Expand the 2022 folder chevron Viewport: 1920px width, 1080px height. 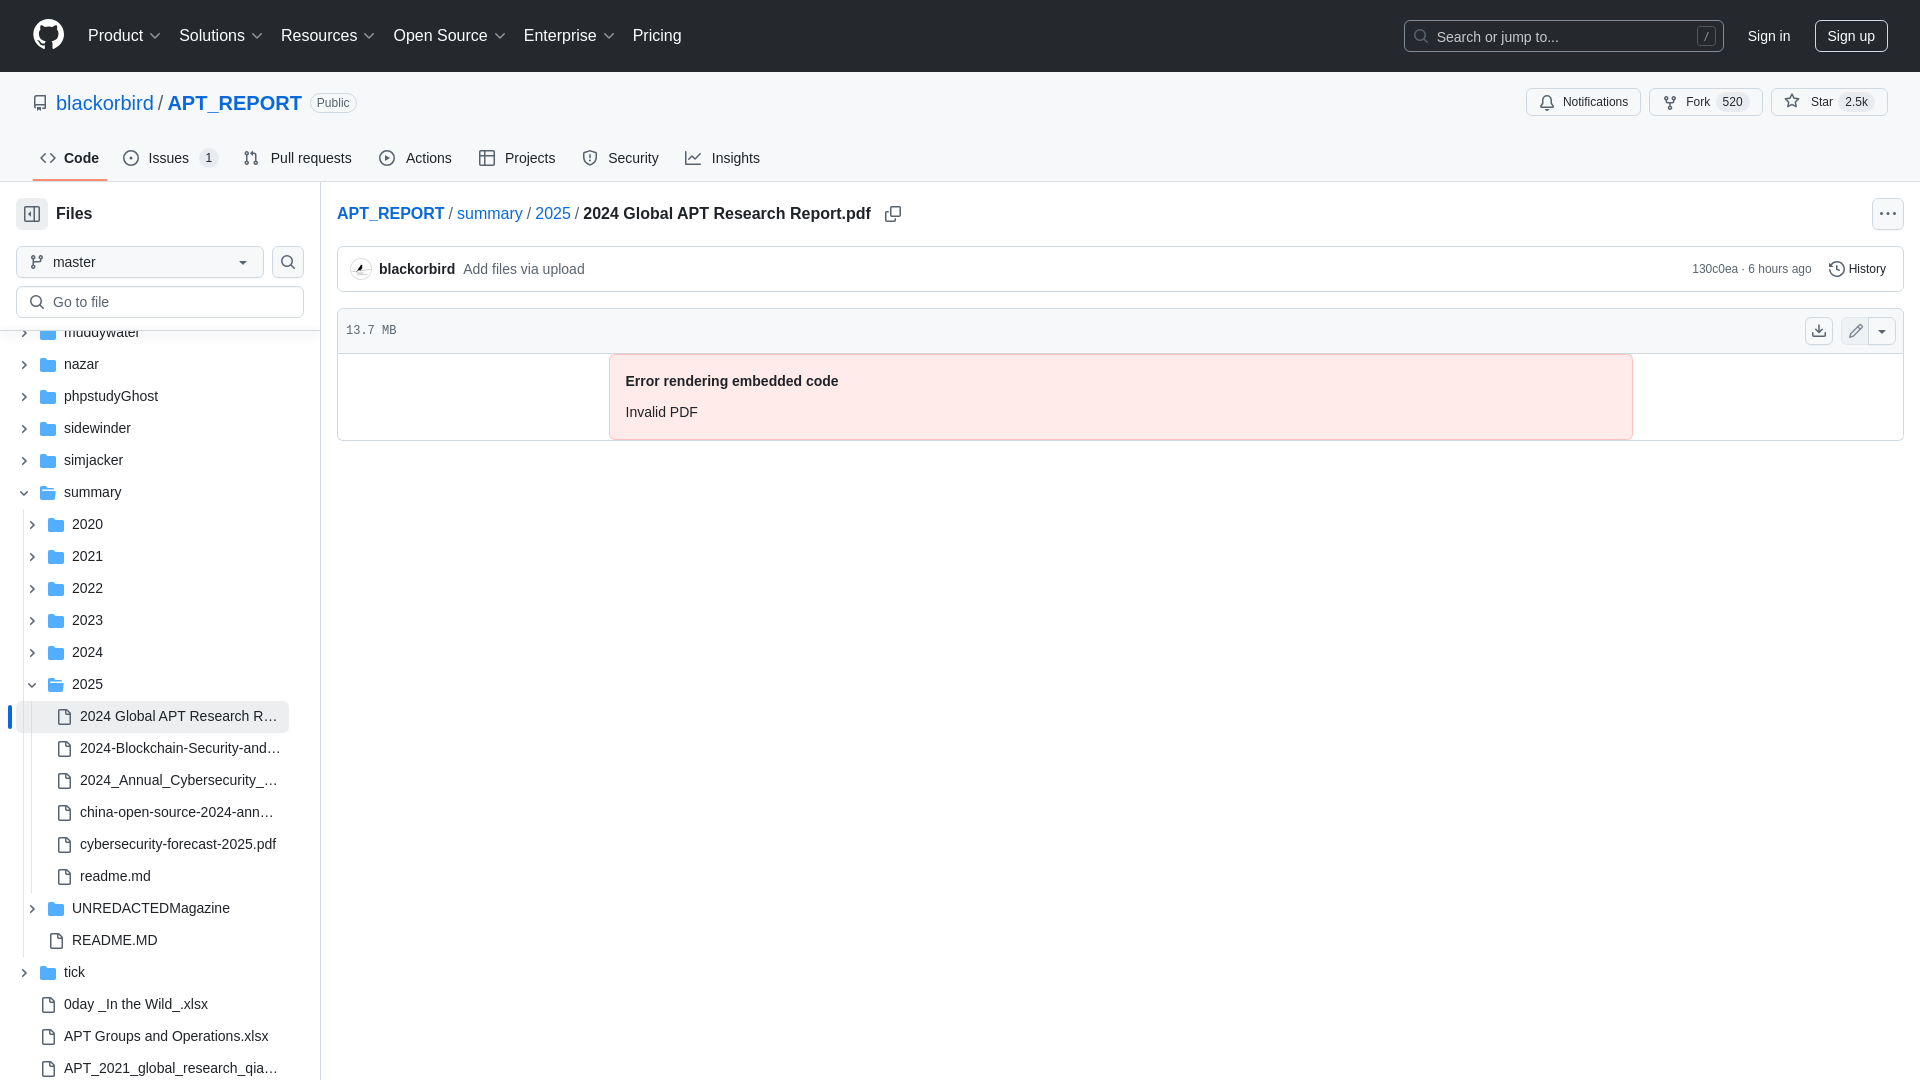click(32, 589)
